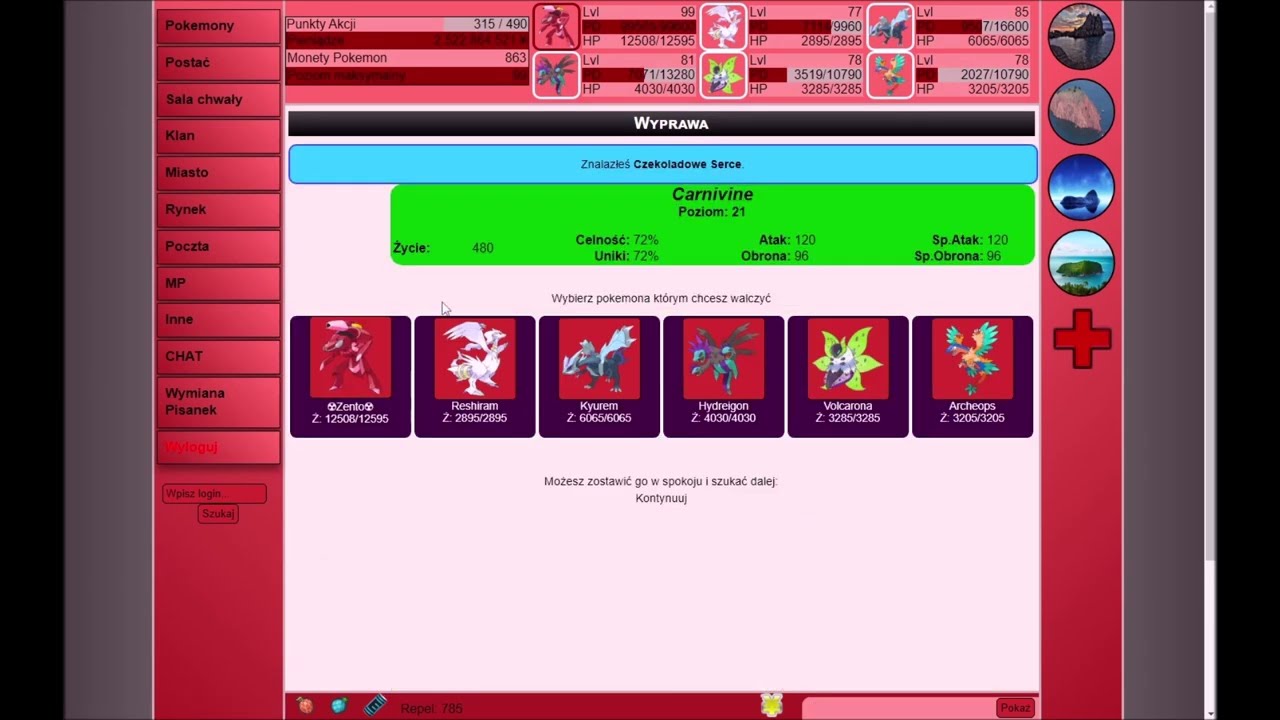Travel to the pink mountain location

coord(1081,112)
